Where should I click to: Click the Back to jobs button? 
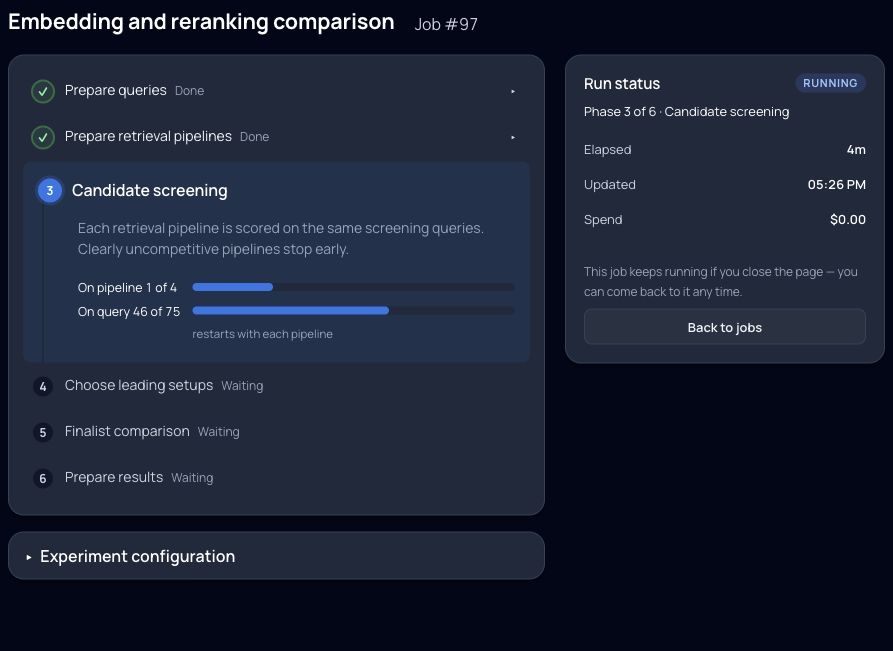coord(724,327)
